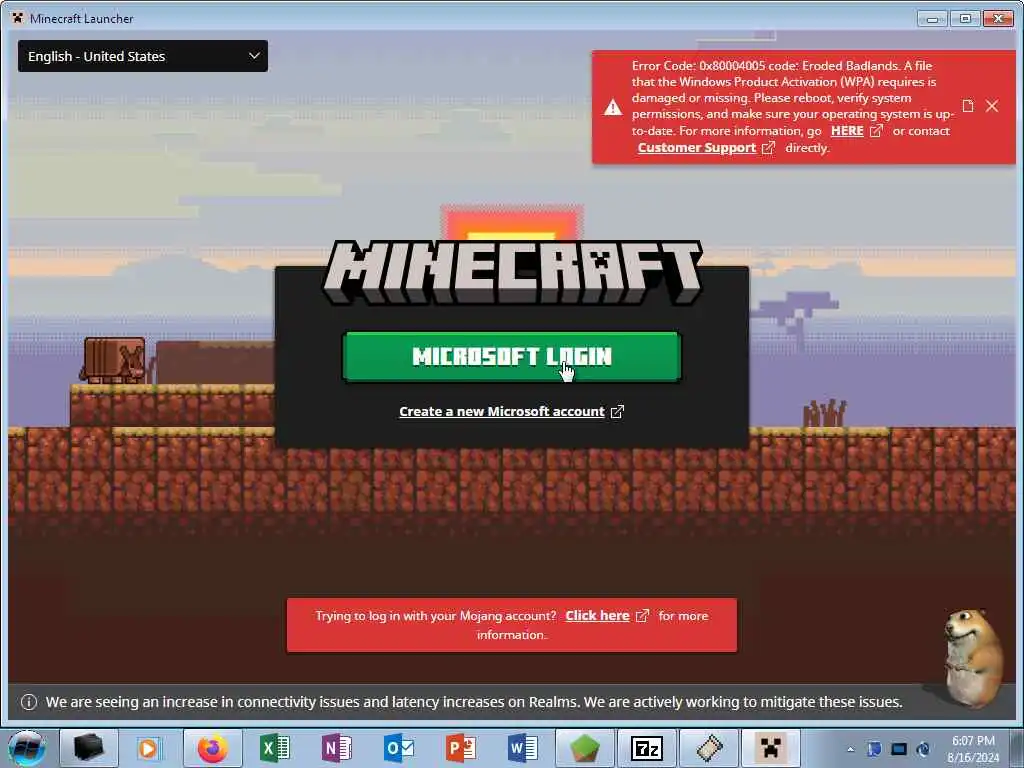Viewport: 1024px width, 768px height.
Task: Open Click here link for Mojang account
Action: point(597,616)
